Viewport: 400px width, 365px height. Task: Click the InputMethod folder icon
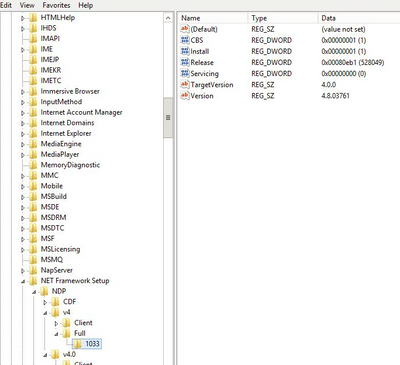[x=33, y=102]
